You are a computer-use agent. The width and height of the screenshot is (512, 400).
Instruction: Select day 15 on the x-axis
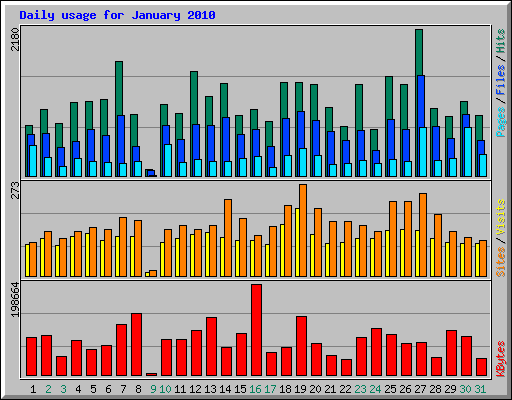coord(240,389)
